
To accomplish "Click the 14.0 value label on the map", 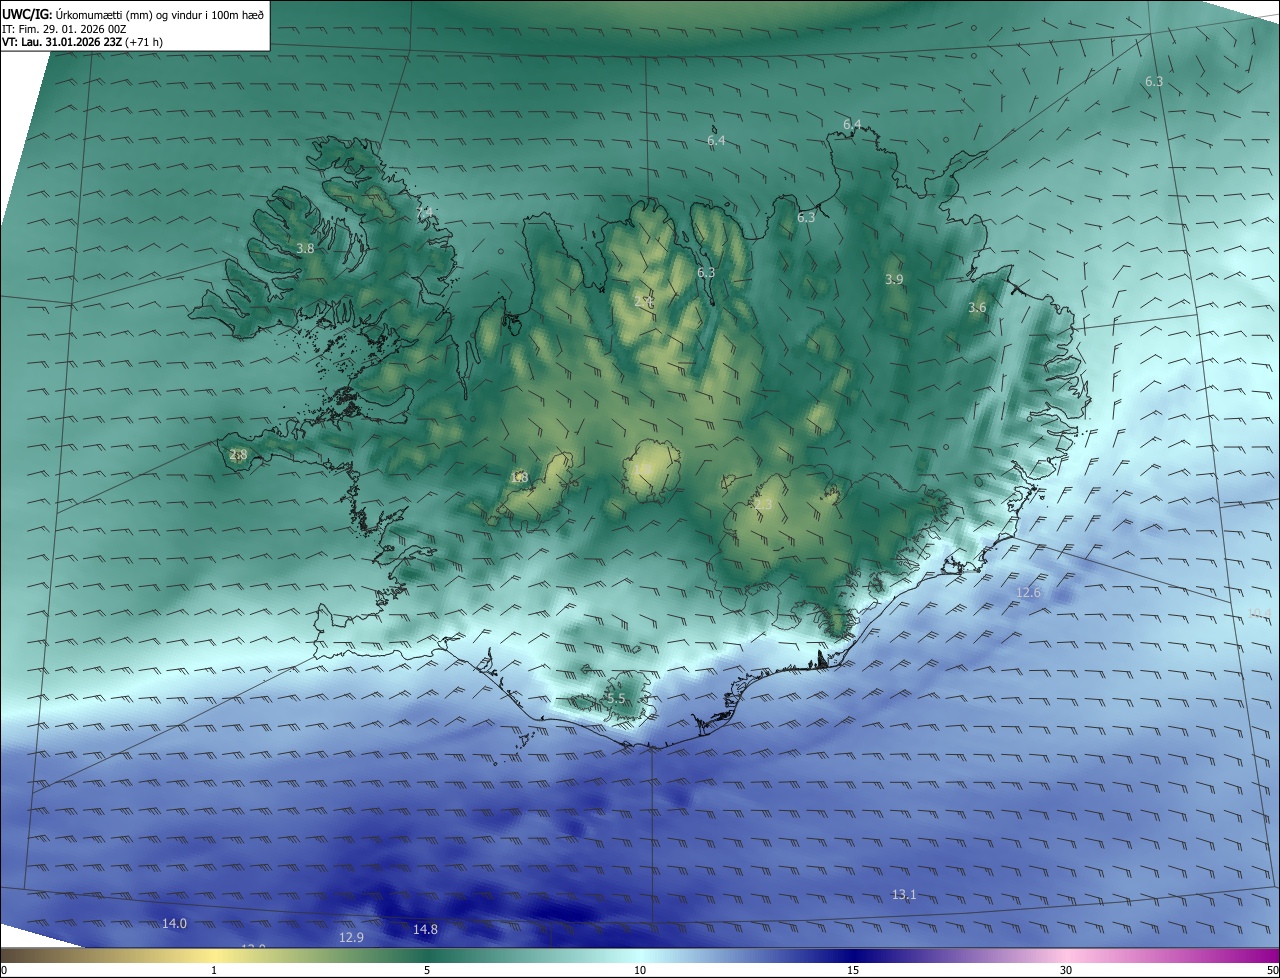I will click(x=174, y=923).
